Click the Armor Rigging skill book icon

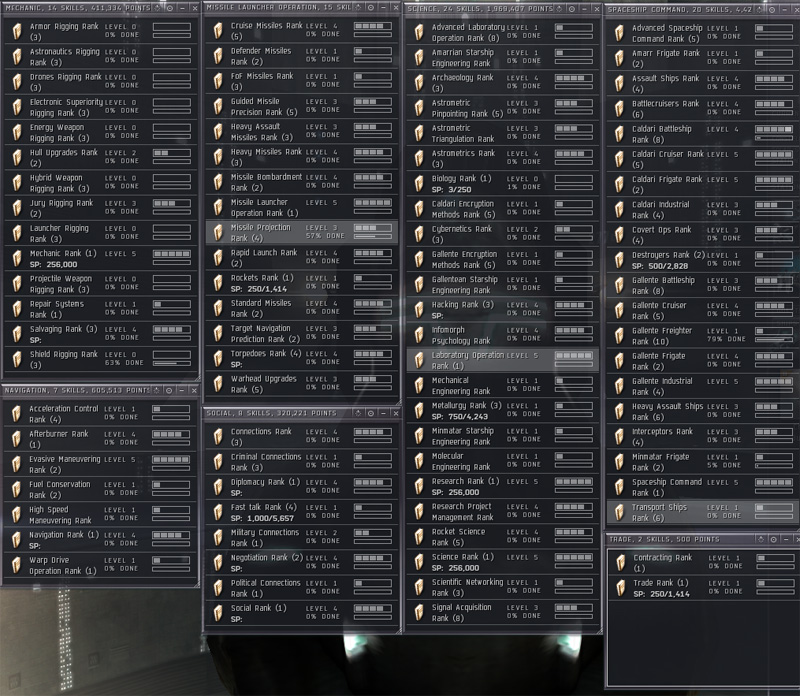point(17,31)
